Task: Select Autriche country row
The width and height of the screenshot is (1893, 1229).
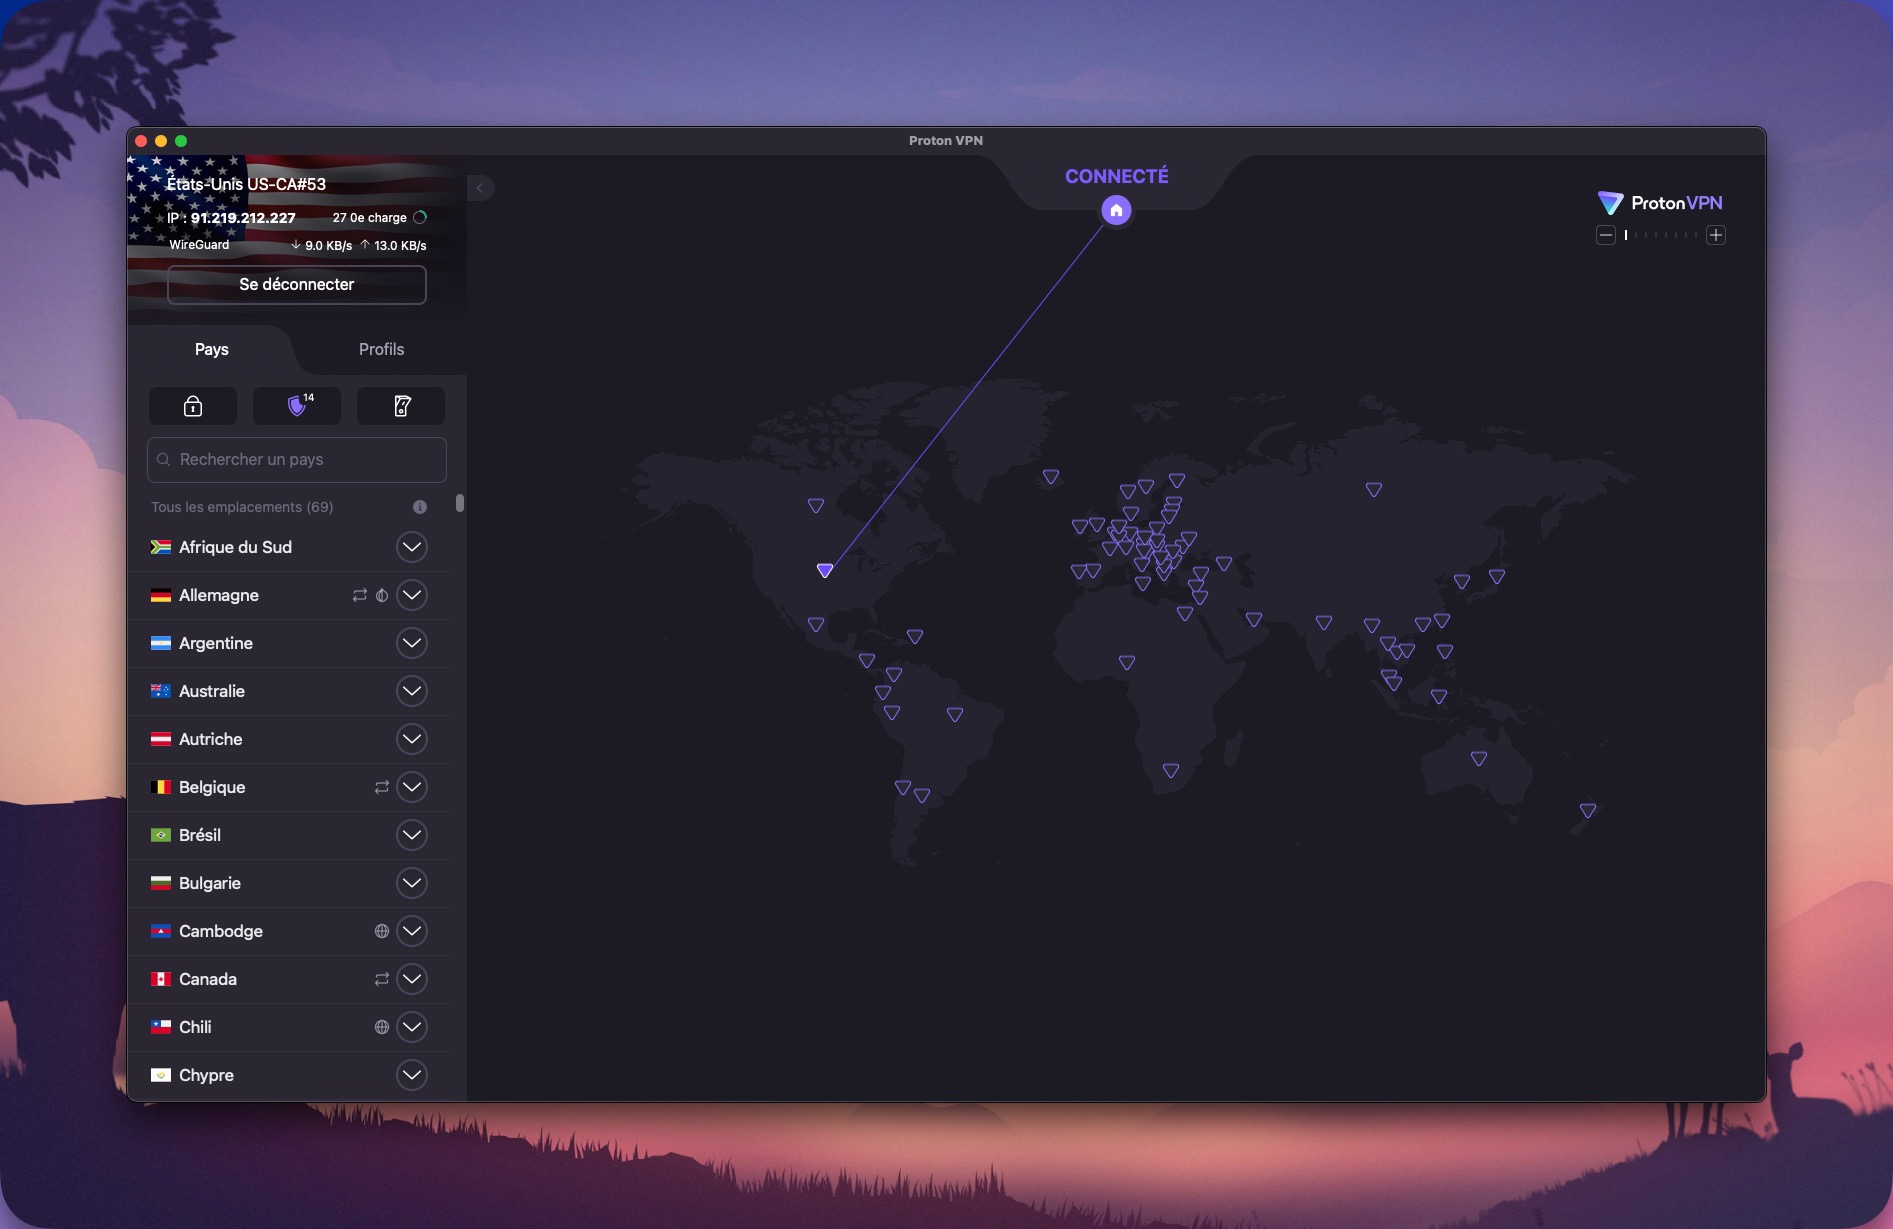Action: (291, 739)
